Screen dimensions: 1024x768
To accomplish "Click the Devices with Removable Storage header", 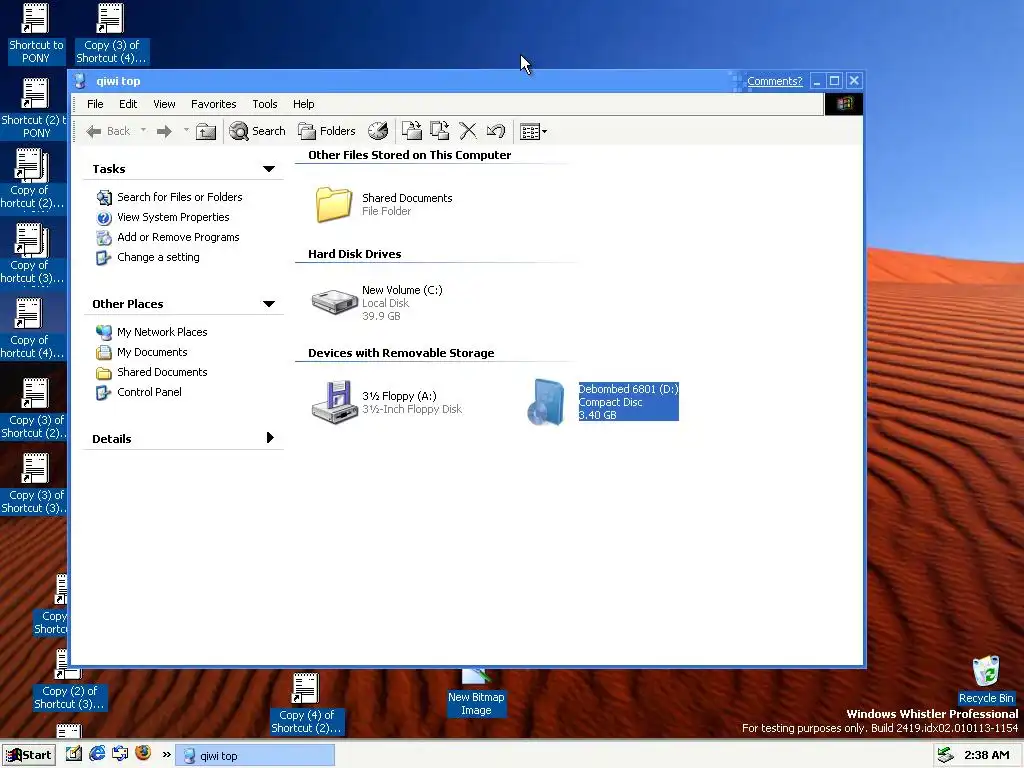I will click(401, 353).
